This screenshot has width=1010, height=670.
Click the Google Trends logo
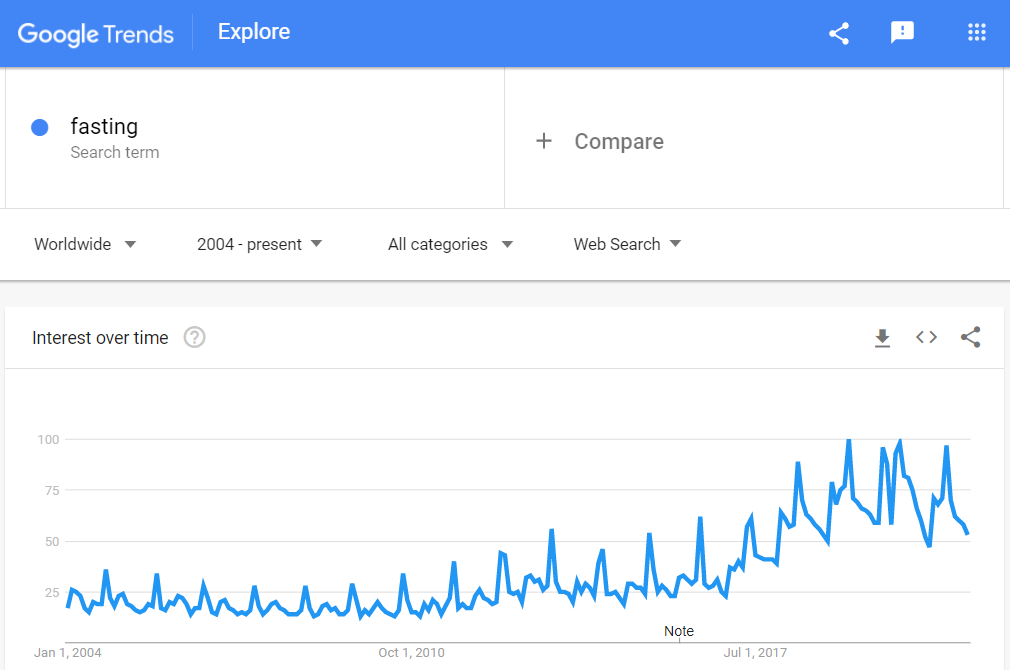click(x=96, y=34)
